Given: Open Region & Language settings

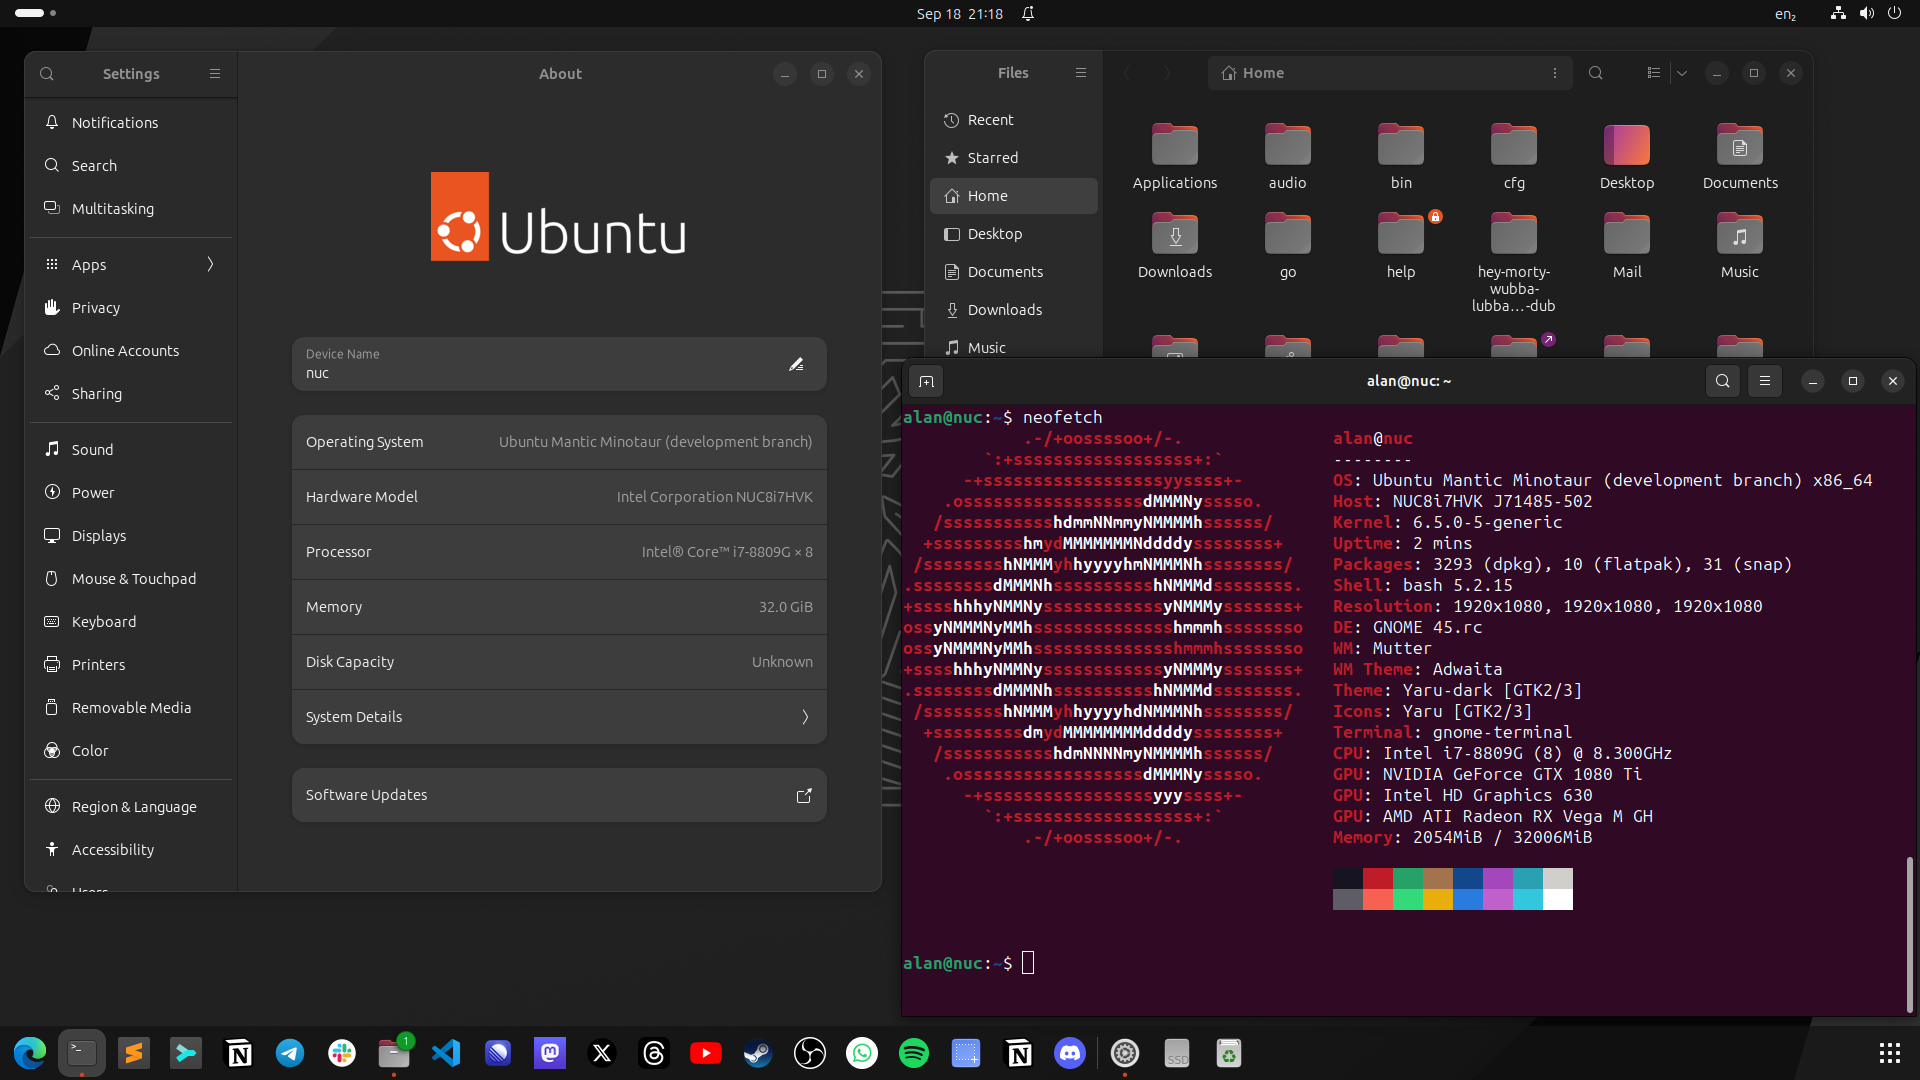Looking at the screenshot, I should [131, 807].
